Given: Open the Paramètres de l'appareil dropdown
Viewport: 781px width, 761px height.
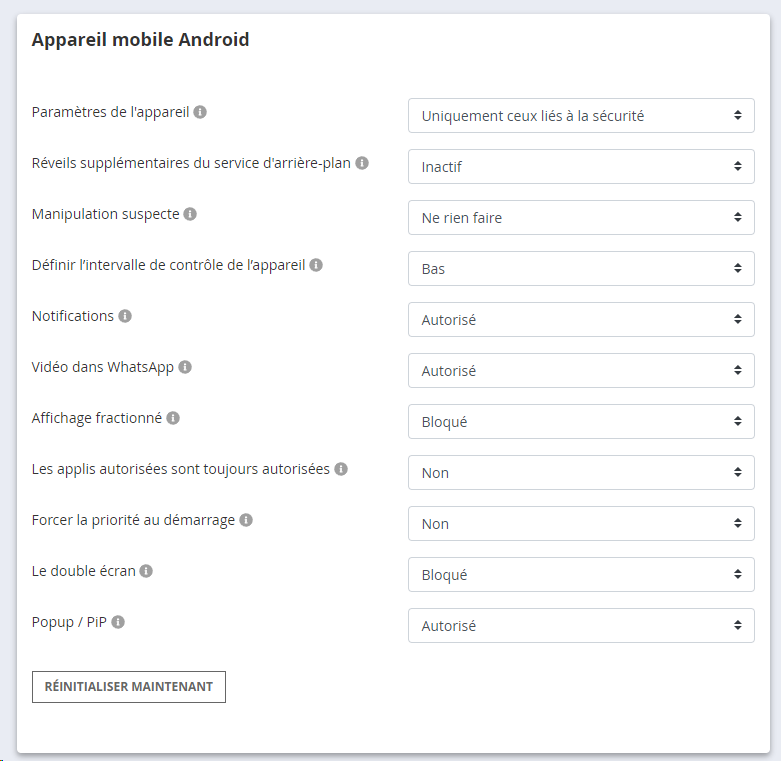Looking at the screenshot, I should [x=581, y=116].
